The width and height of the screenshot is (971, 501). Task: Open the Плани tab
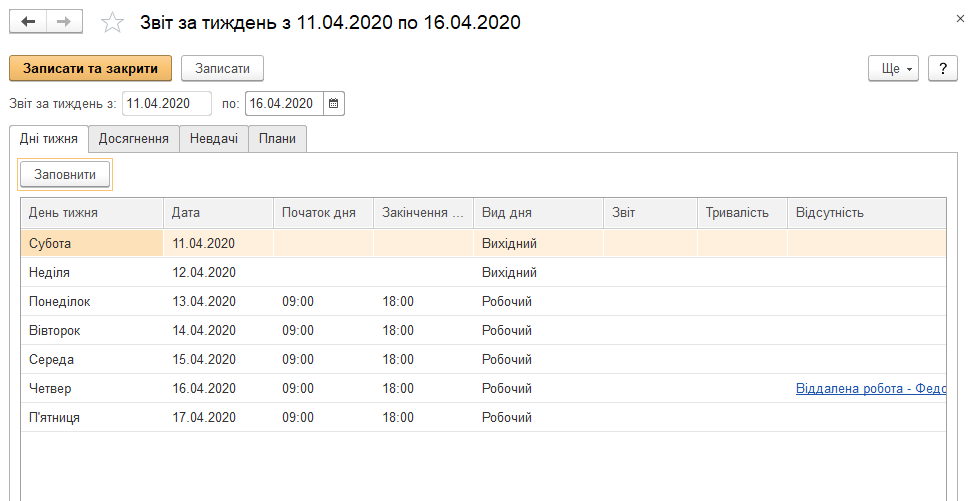pos(277,139)
